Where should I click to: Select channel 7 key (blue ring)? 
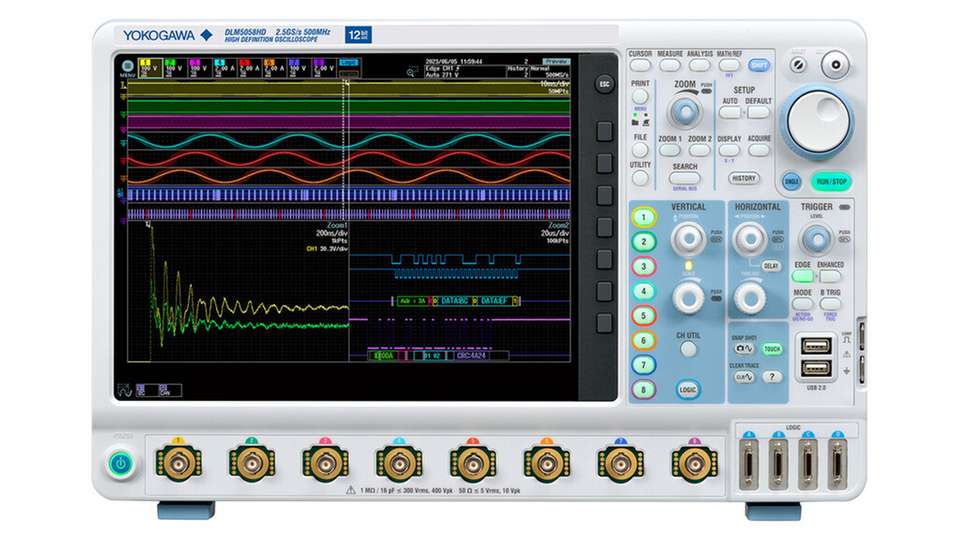coord(643,364)
